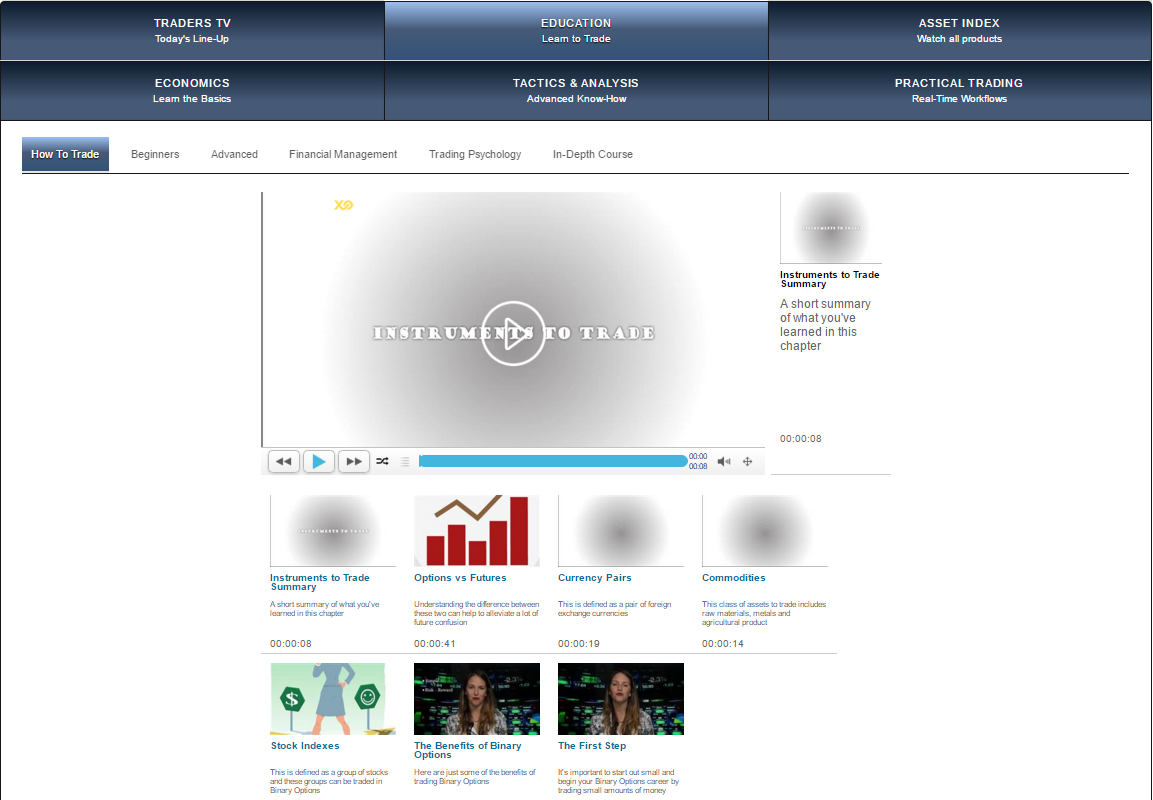Click the blue video progress bar
The width and height of the screenshot is (1153, 800).
pyautogui.click(x=553, y=461)
